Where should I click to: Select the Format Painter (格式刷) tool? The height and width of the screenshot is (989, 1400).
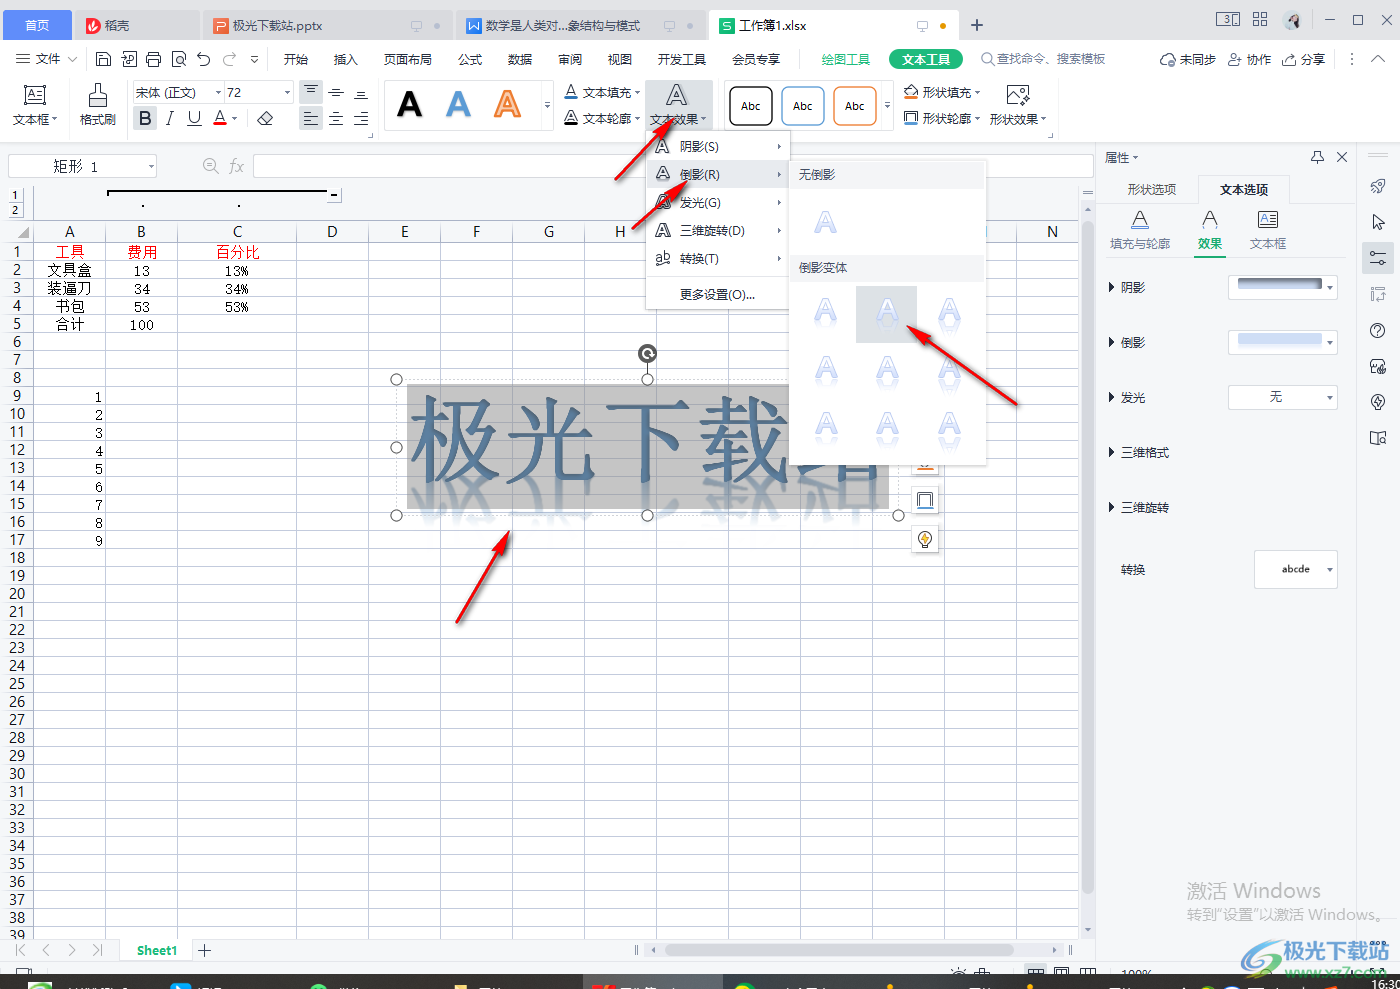tap(97, 104)
